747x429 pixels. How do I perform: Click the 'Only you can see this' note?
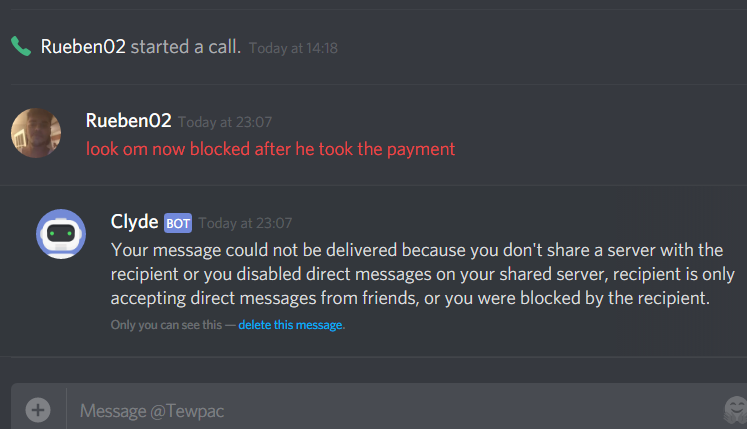click(166, 325)
